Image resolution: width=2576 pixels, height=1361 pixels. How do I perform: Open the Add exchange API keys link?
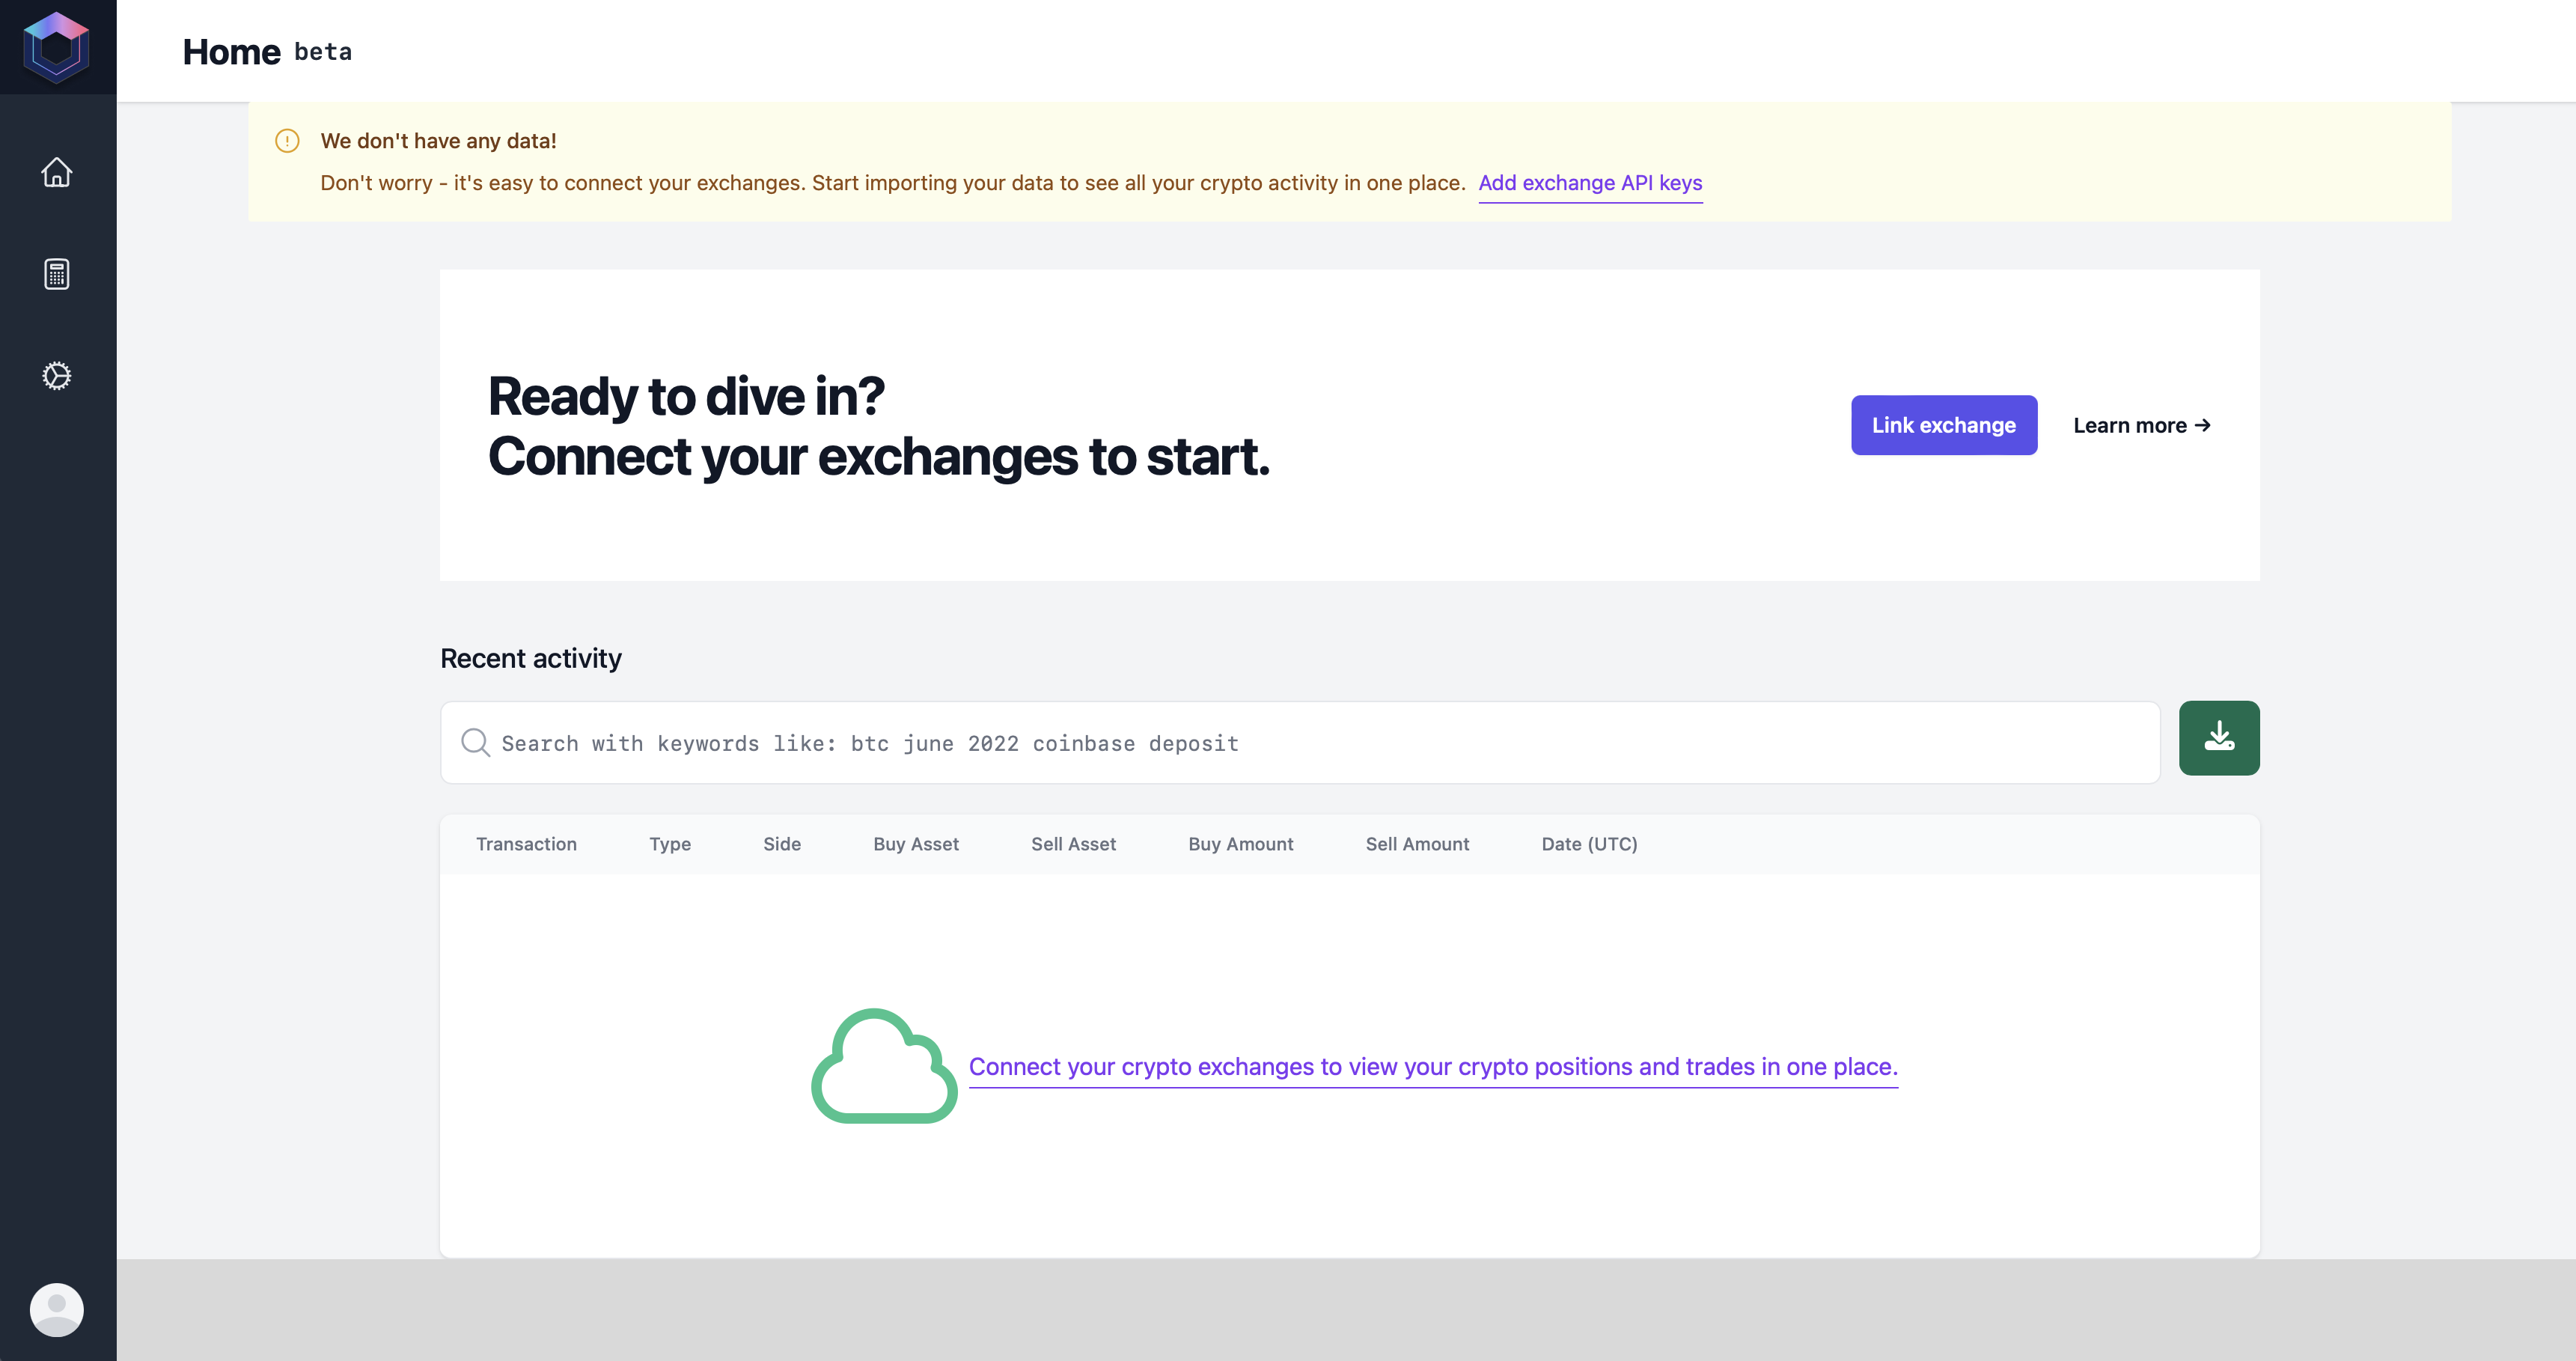click(x=1590, y=183)
